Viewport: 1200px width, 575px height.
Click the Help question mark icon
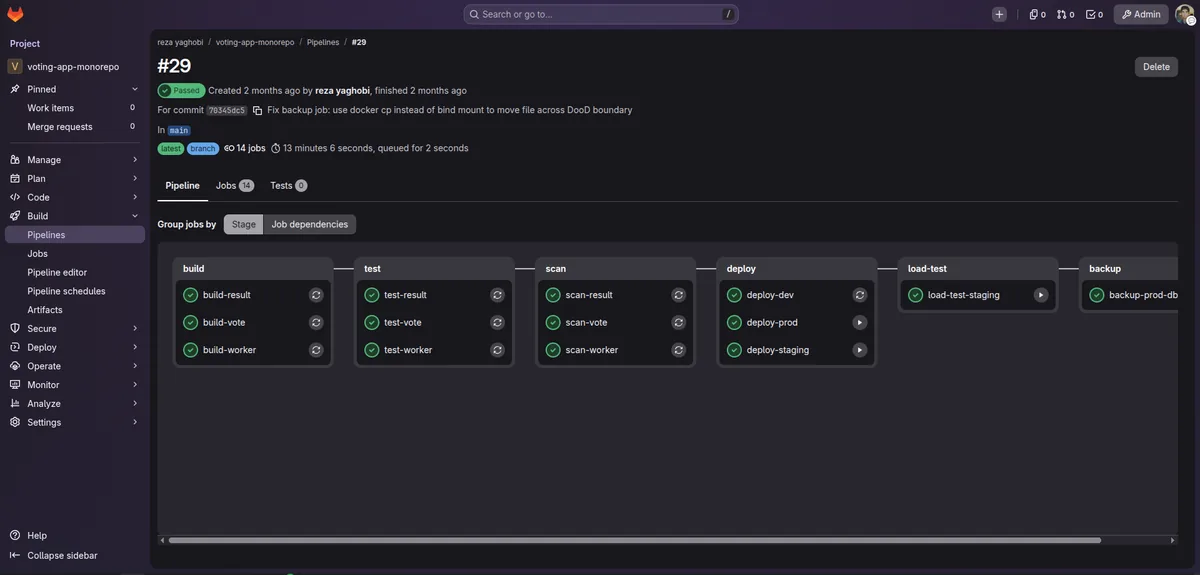pos(15,535)
